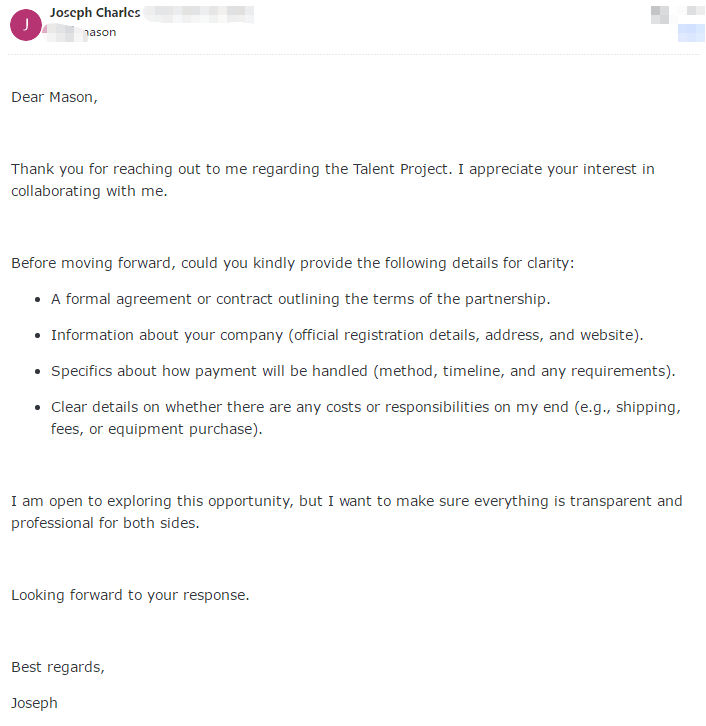The width and height of the screenshot is (706, 726).
Task: Click the "collaborating with me." line
Action: [x=89, y=190]
